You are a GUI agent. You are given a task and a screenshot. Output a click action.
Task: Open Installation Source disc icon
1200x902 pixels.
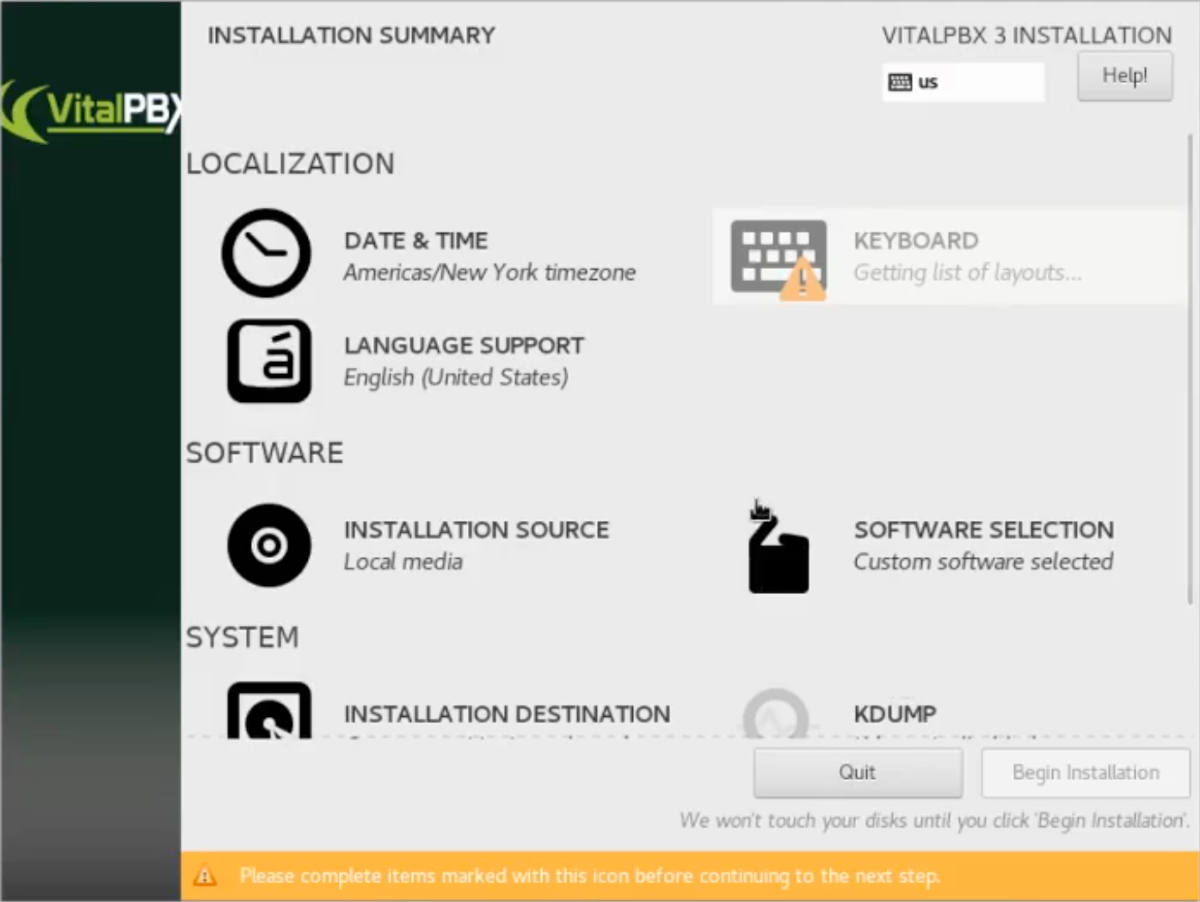269,545
